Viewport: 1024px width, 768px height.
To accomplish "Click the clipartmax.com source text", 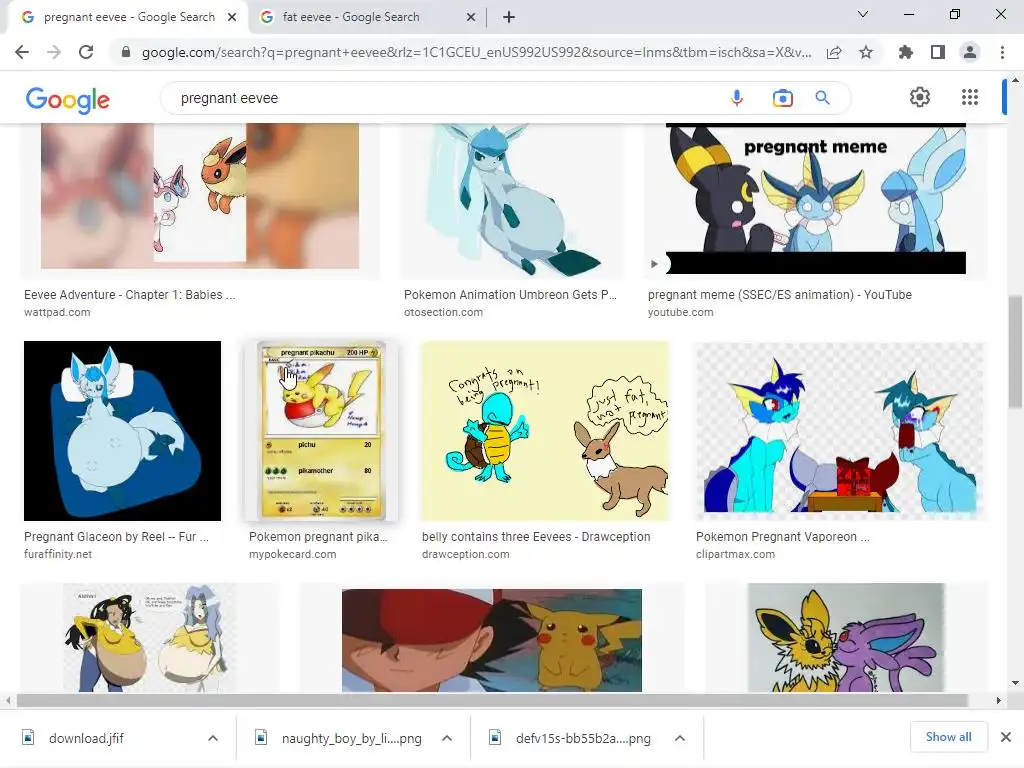I will [x=735, y=554].
